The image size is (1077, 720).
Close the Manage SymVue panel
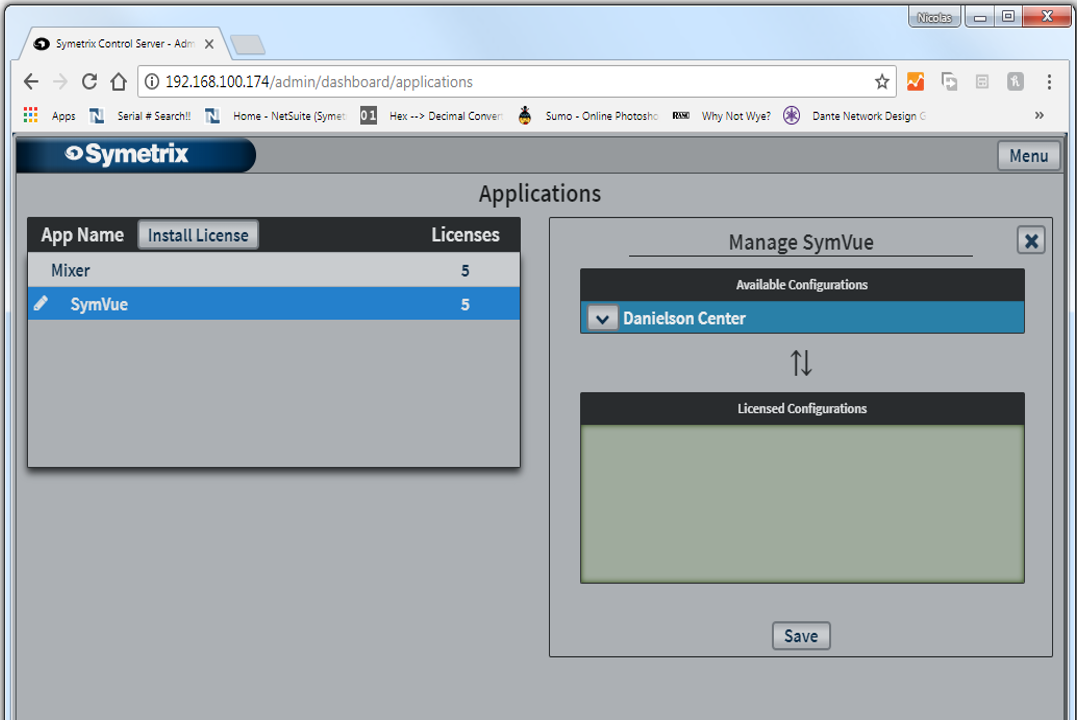1031,240
